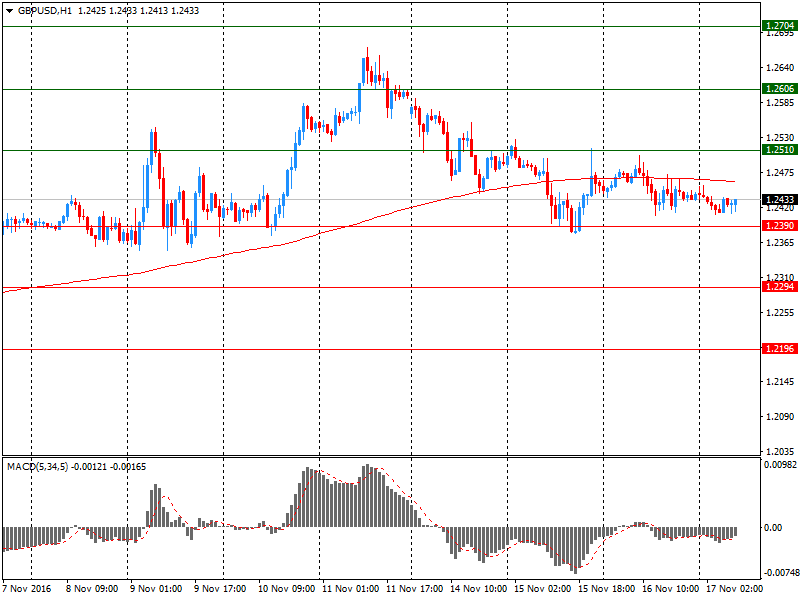This screenshot has width=800, height=600.
Task: Select the 11 Nov 01:00 time axis label
Action: (351, 589)
